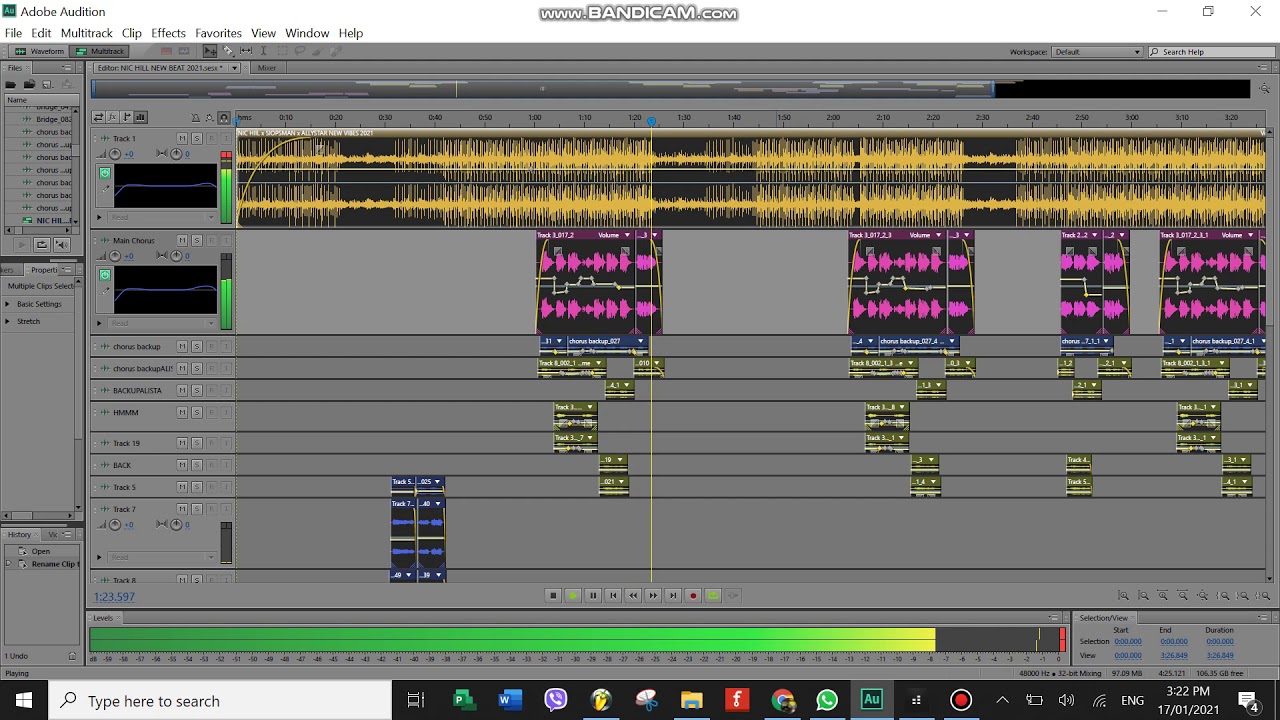Open Workspace Default dropdown
Screen dimensions: 1280x720
(1097, 52)
